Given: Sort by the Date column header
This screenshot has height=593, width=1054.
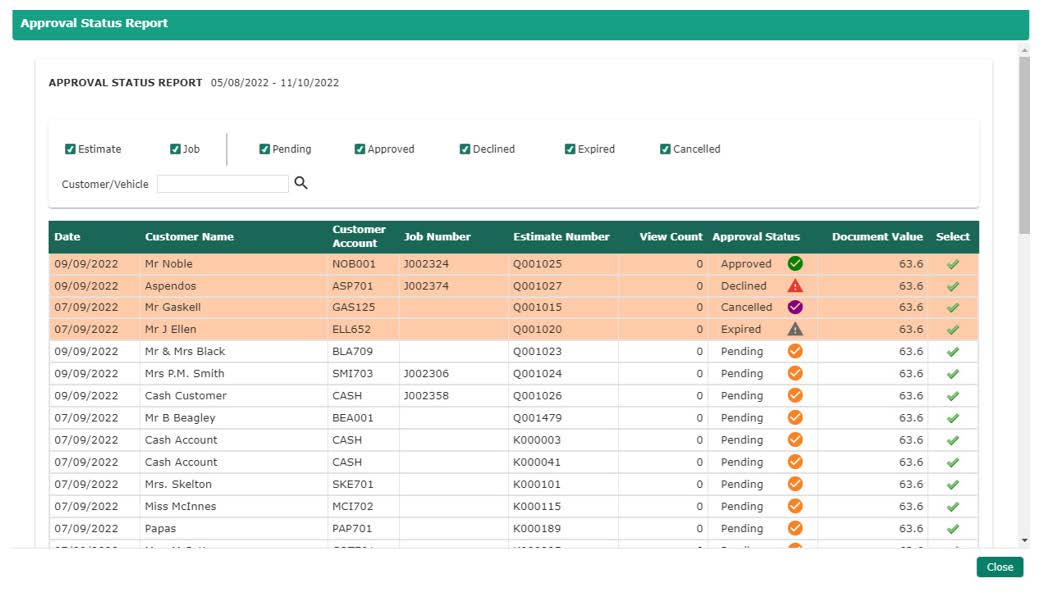Looking at the screenshot, I should coord(67,237).
